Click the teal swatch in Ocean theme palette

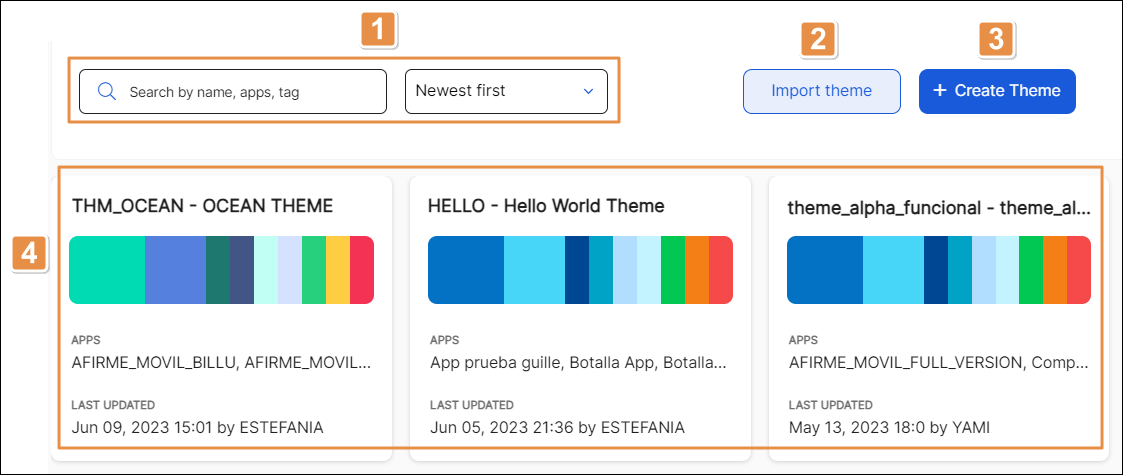(107, 270)
